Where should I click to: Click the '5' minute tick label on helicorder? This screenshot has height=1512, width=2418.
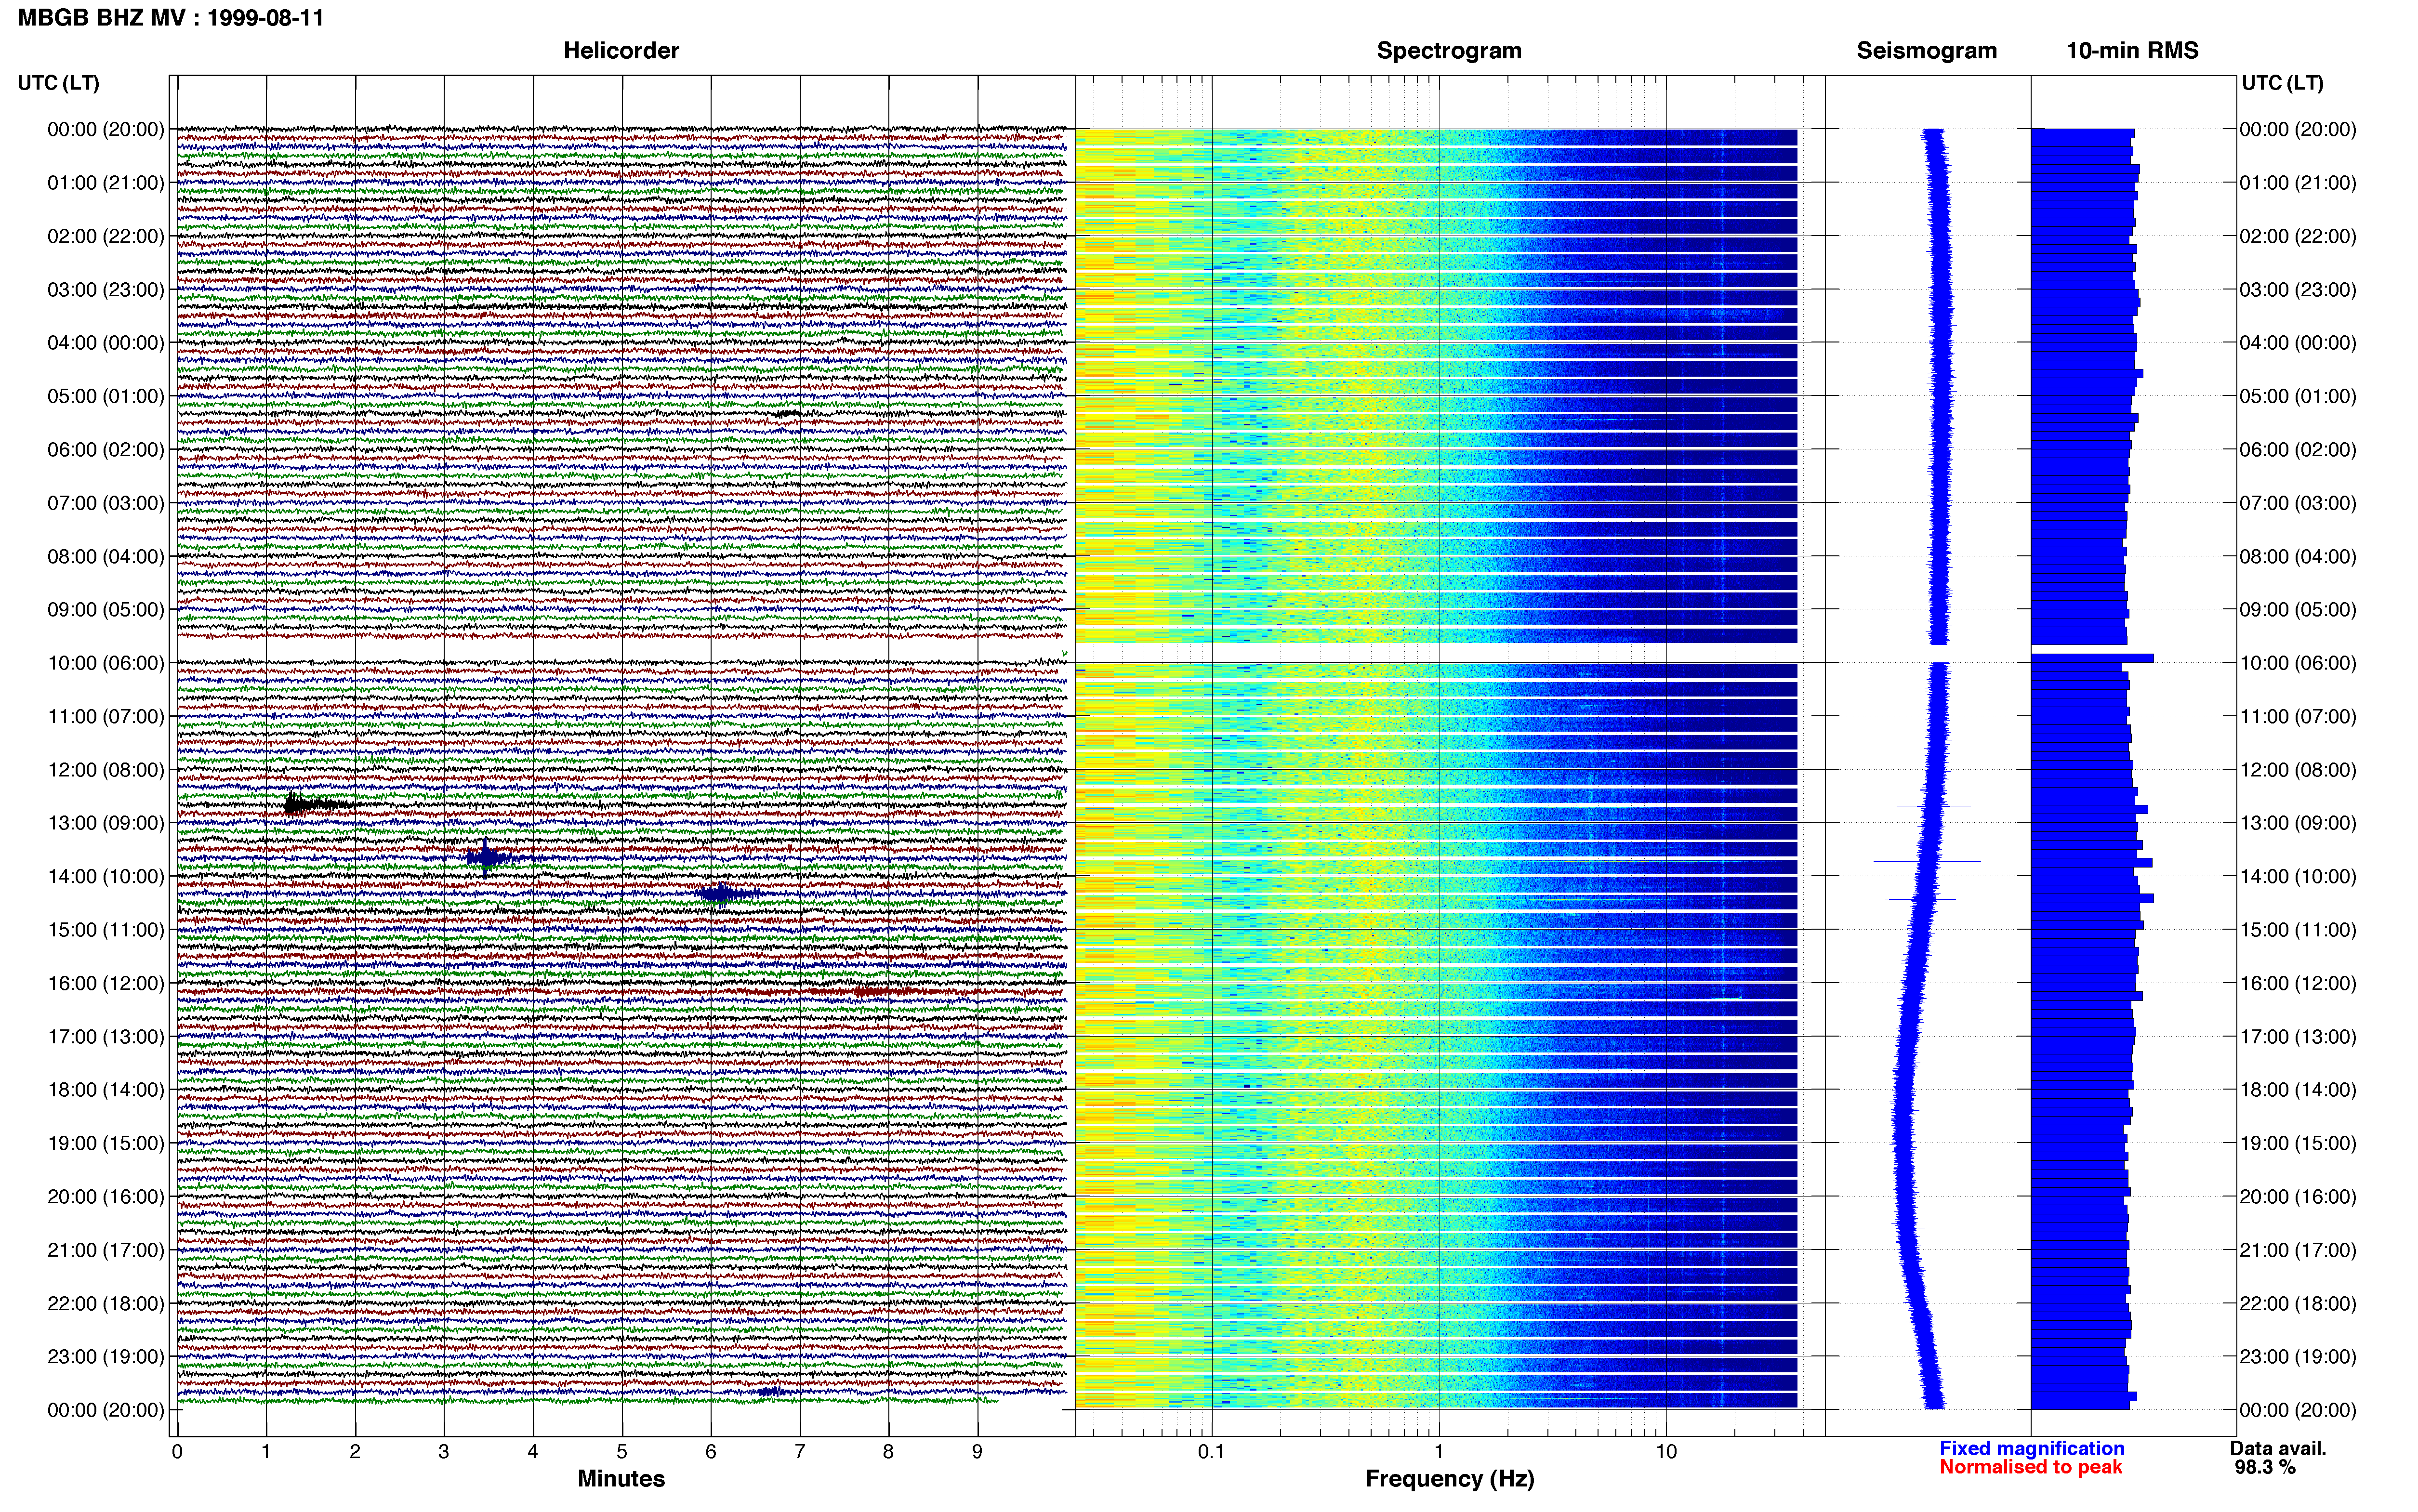(x=622, y=1452)
